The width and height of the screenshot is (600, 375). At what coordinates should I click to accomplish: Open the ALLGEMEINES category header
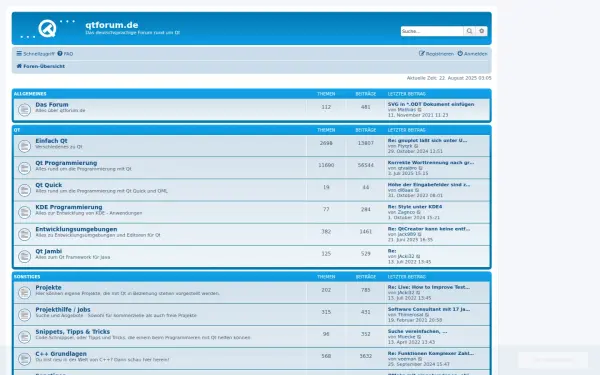coord(30,94)
